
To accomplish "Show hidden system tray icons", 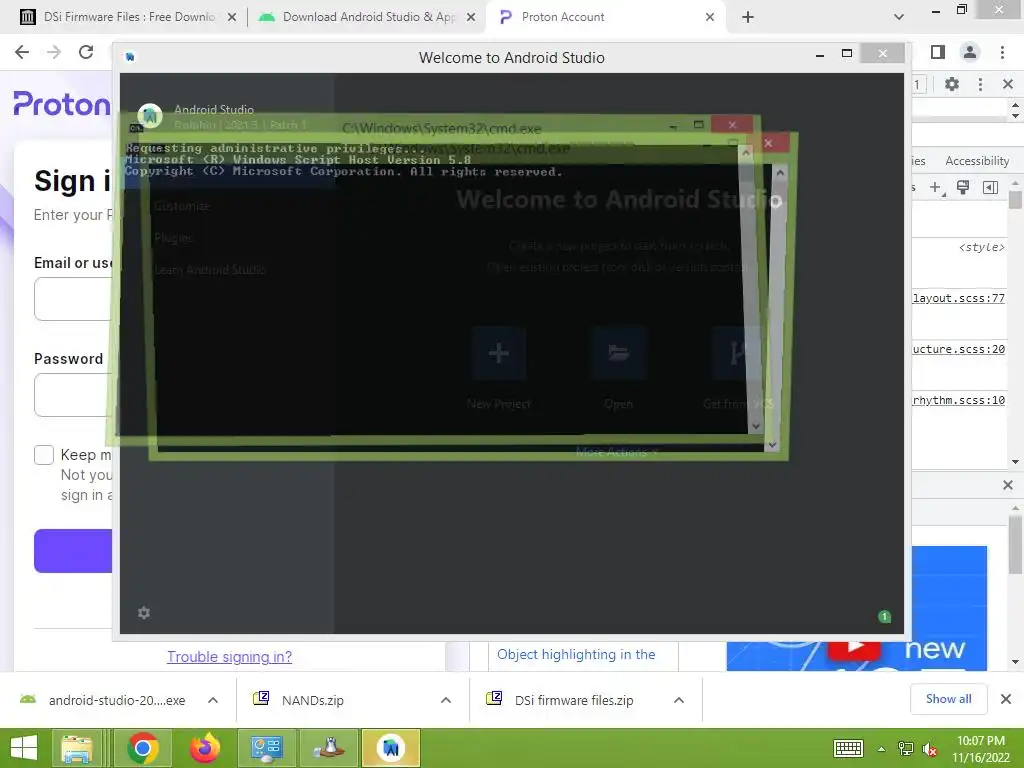I will pyautogui.click(x=882, y=749).
